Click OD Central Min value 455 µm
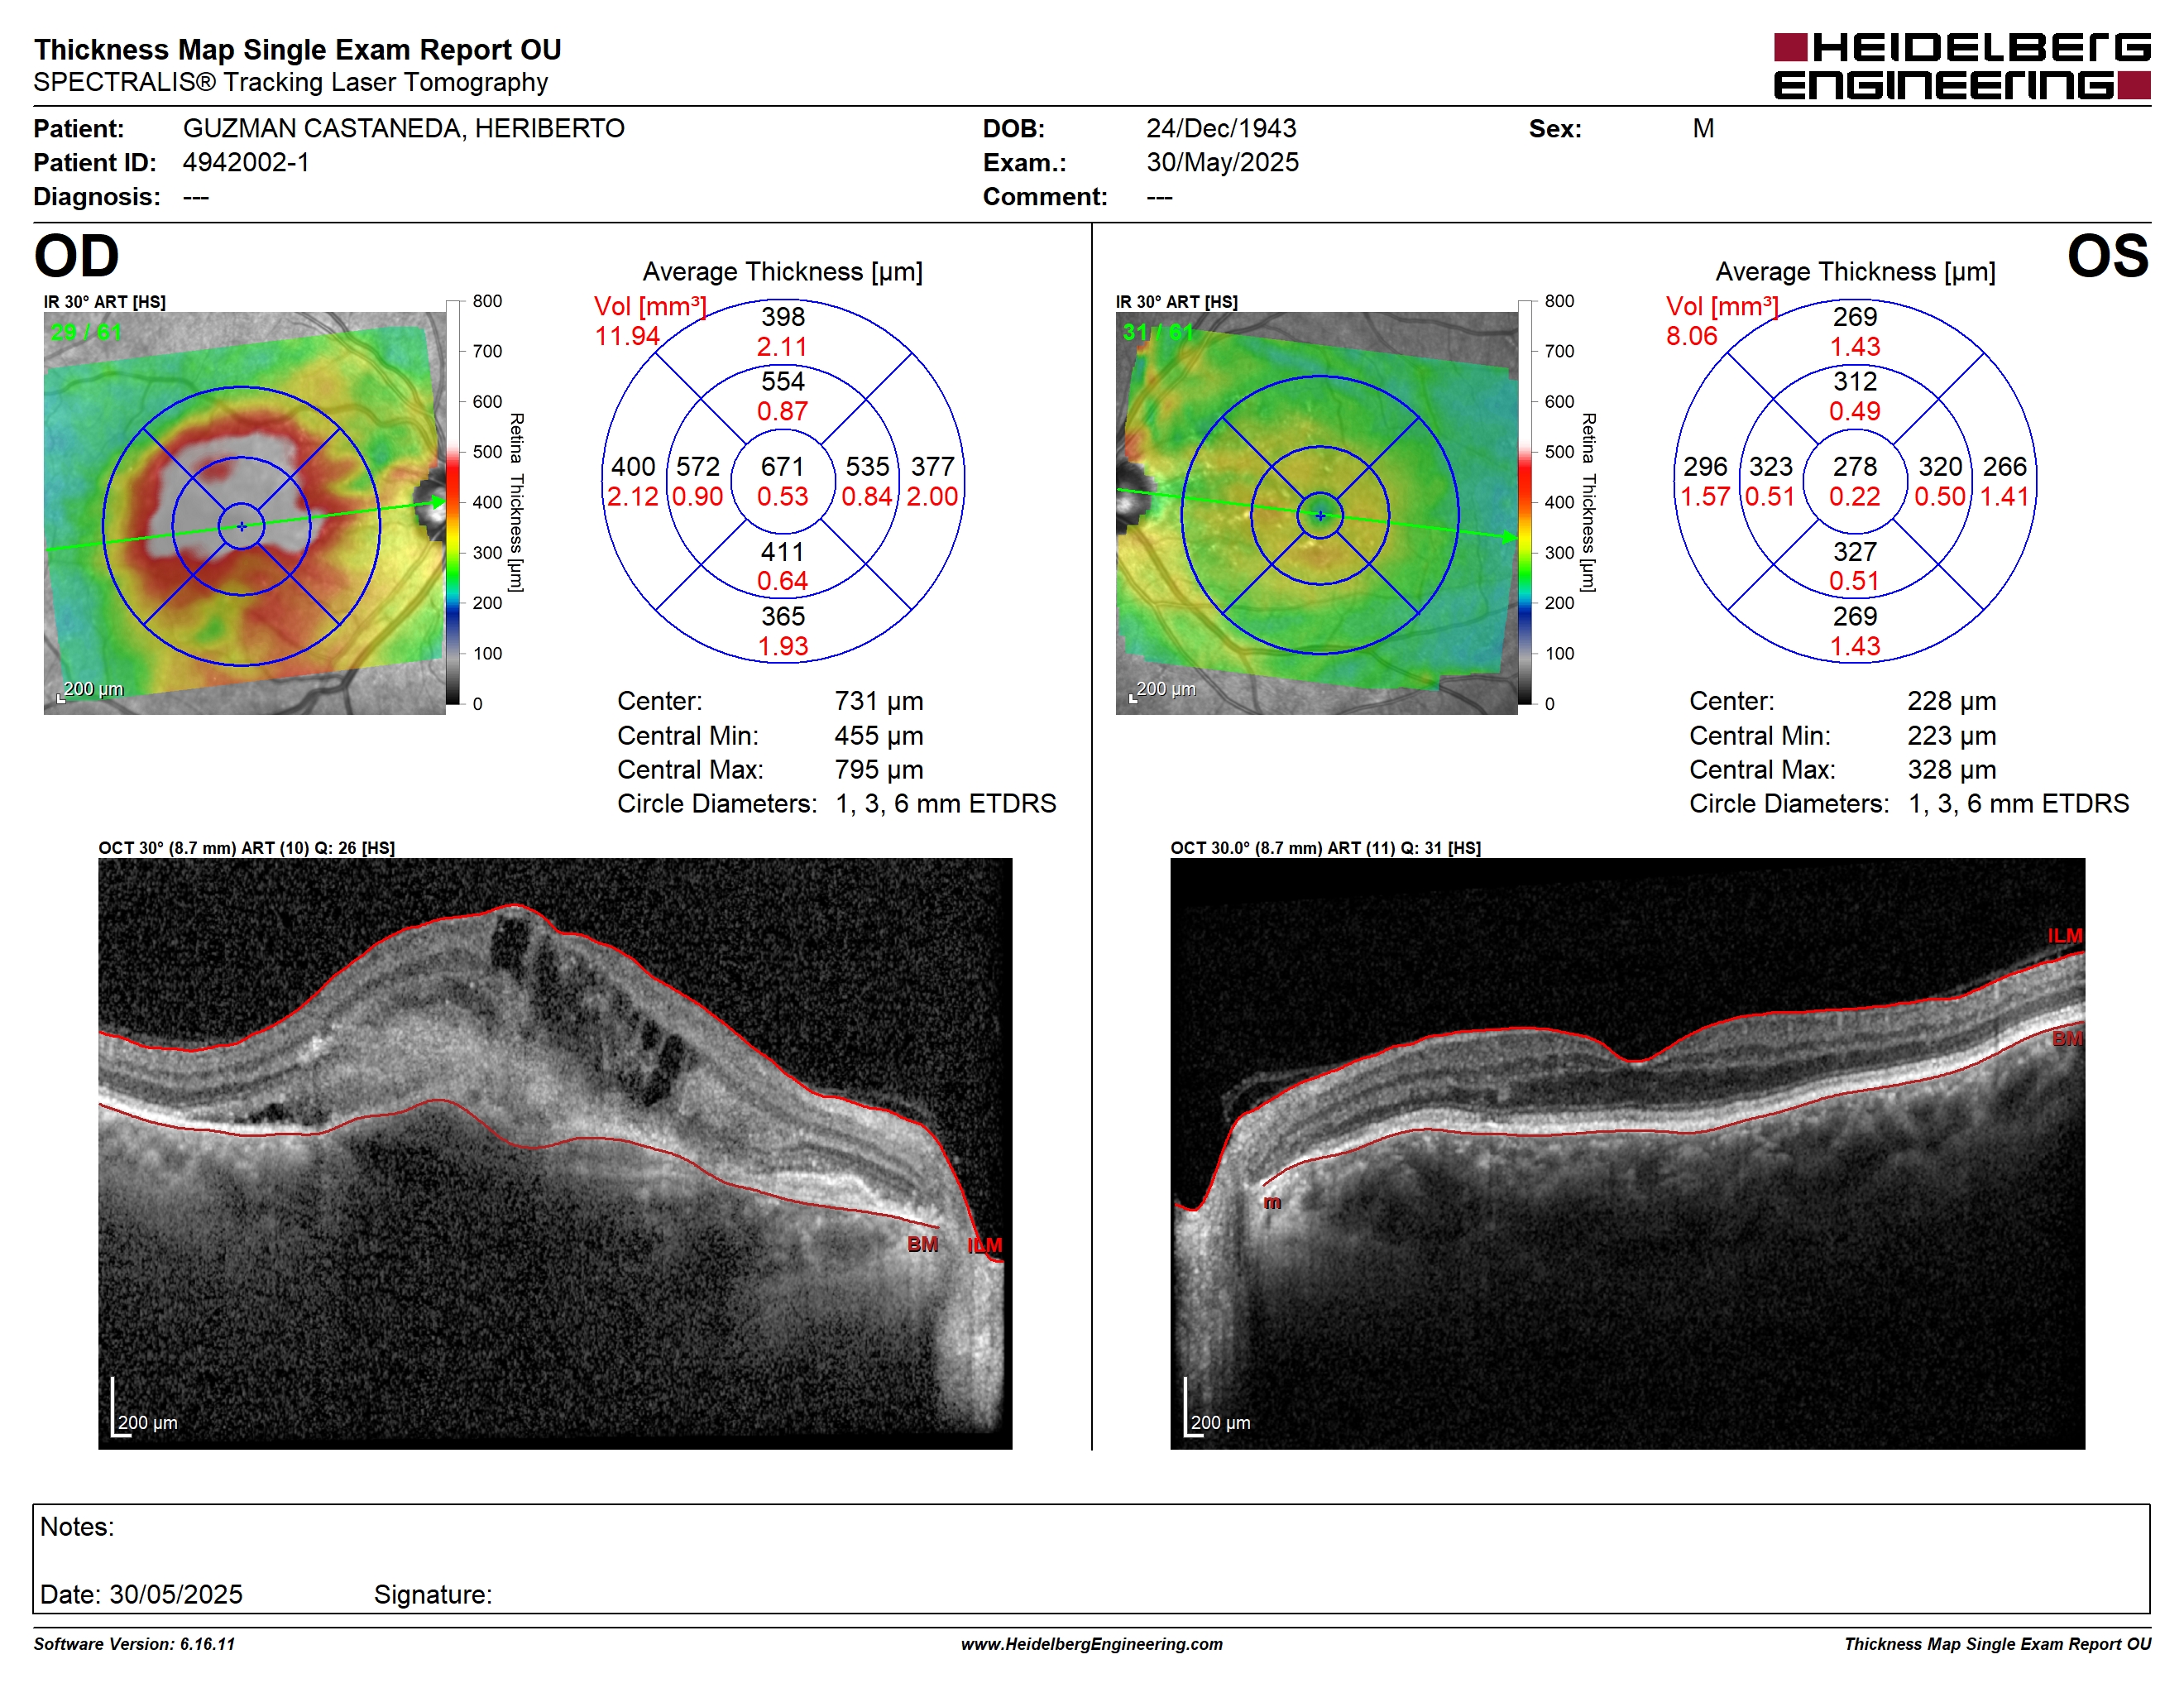Screen dimensions: 2184x1688 pyautogui.click(x=878, y=736)
